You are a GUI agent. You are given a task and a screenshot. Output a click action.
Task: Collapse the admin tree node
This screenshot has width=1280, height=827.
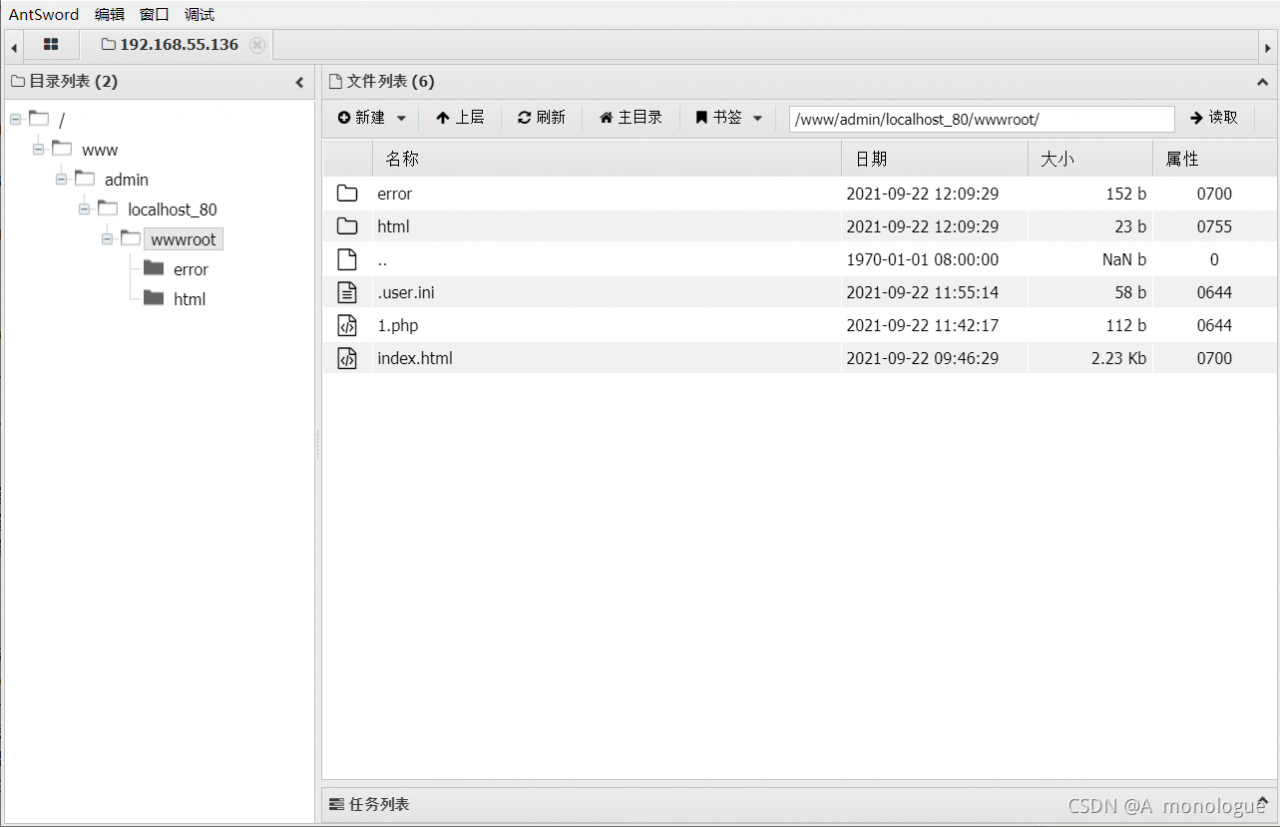click(x=62, y=180)
